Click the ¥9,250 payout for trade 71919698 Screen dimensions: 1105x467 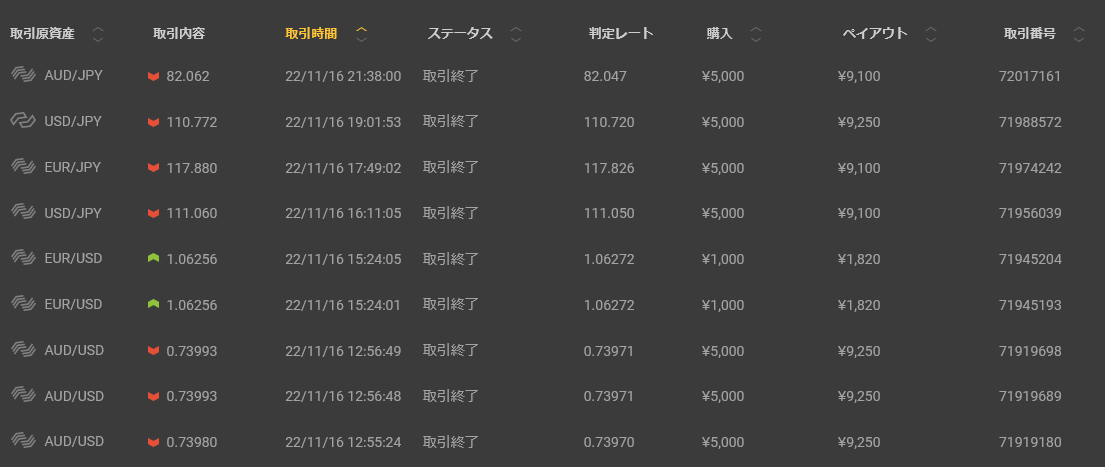point(858,351)
